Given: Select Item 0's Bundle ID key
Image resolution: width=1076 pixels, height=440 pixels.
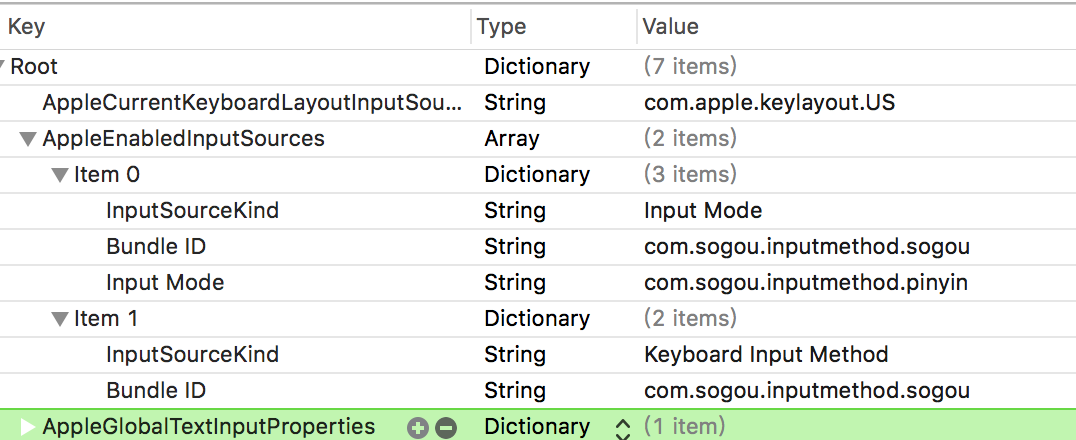Looking at the screenshot, I should click(x=156, y=247).
